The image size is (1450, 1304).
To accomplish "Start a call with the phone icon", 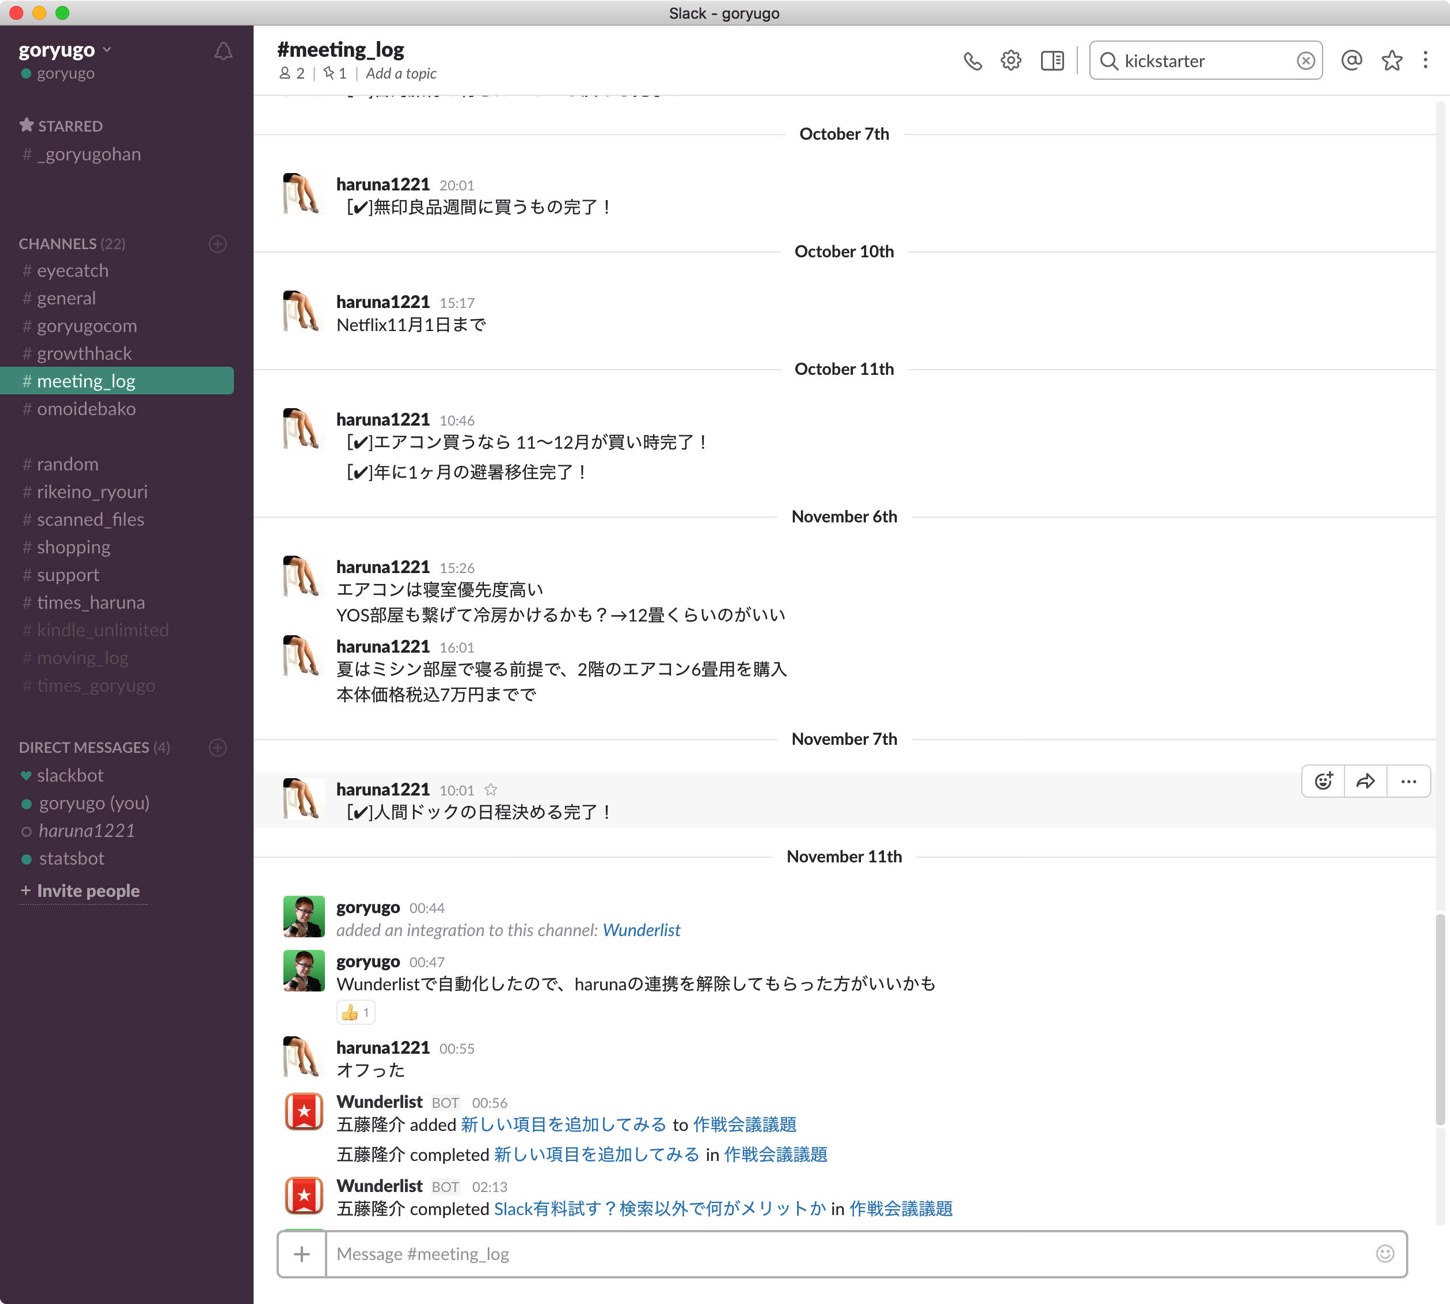I will (x=972, y=61).
